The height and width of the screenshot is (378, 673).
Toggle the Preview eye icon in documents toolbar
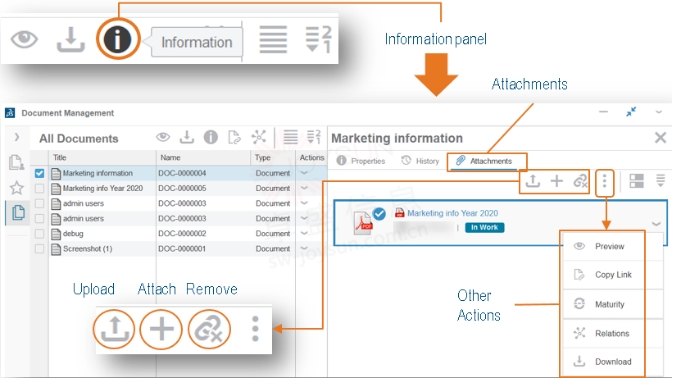(x=163, y=137)
